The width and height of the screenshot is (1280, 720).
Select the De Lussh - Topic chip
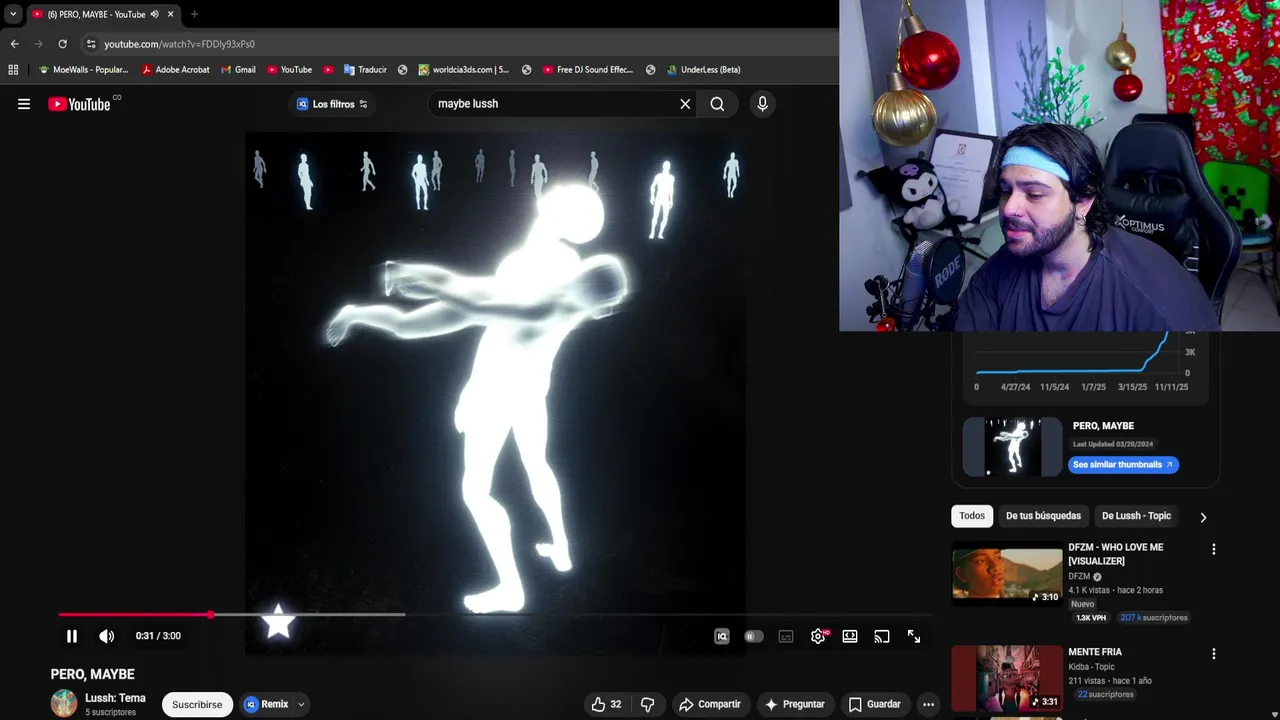(x=1136, y=516)
